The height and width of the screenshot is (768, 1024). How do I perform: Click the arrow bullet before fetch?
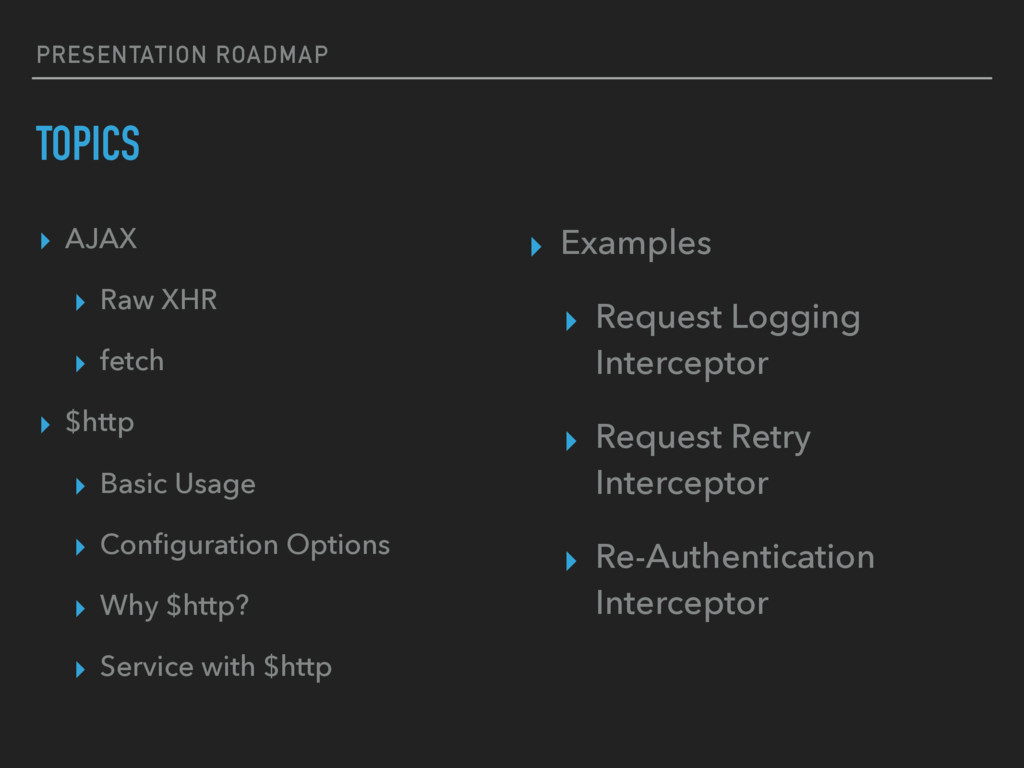pyautogui.click(x=80, y=364)
